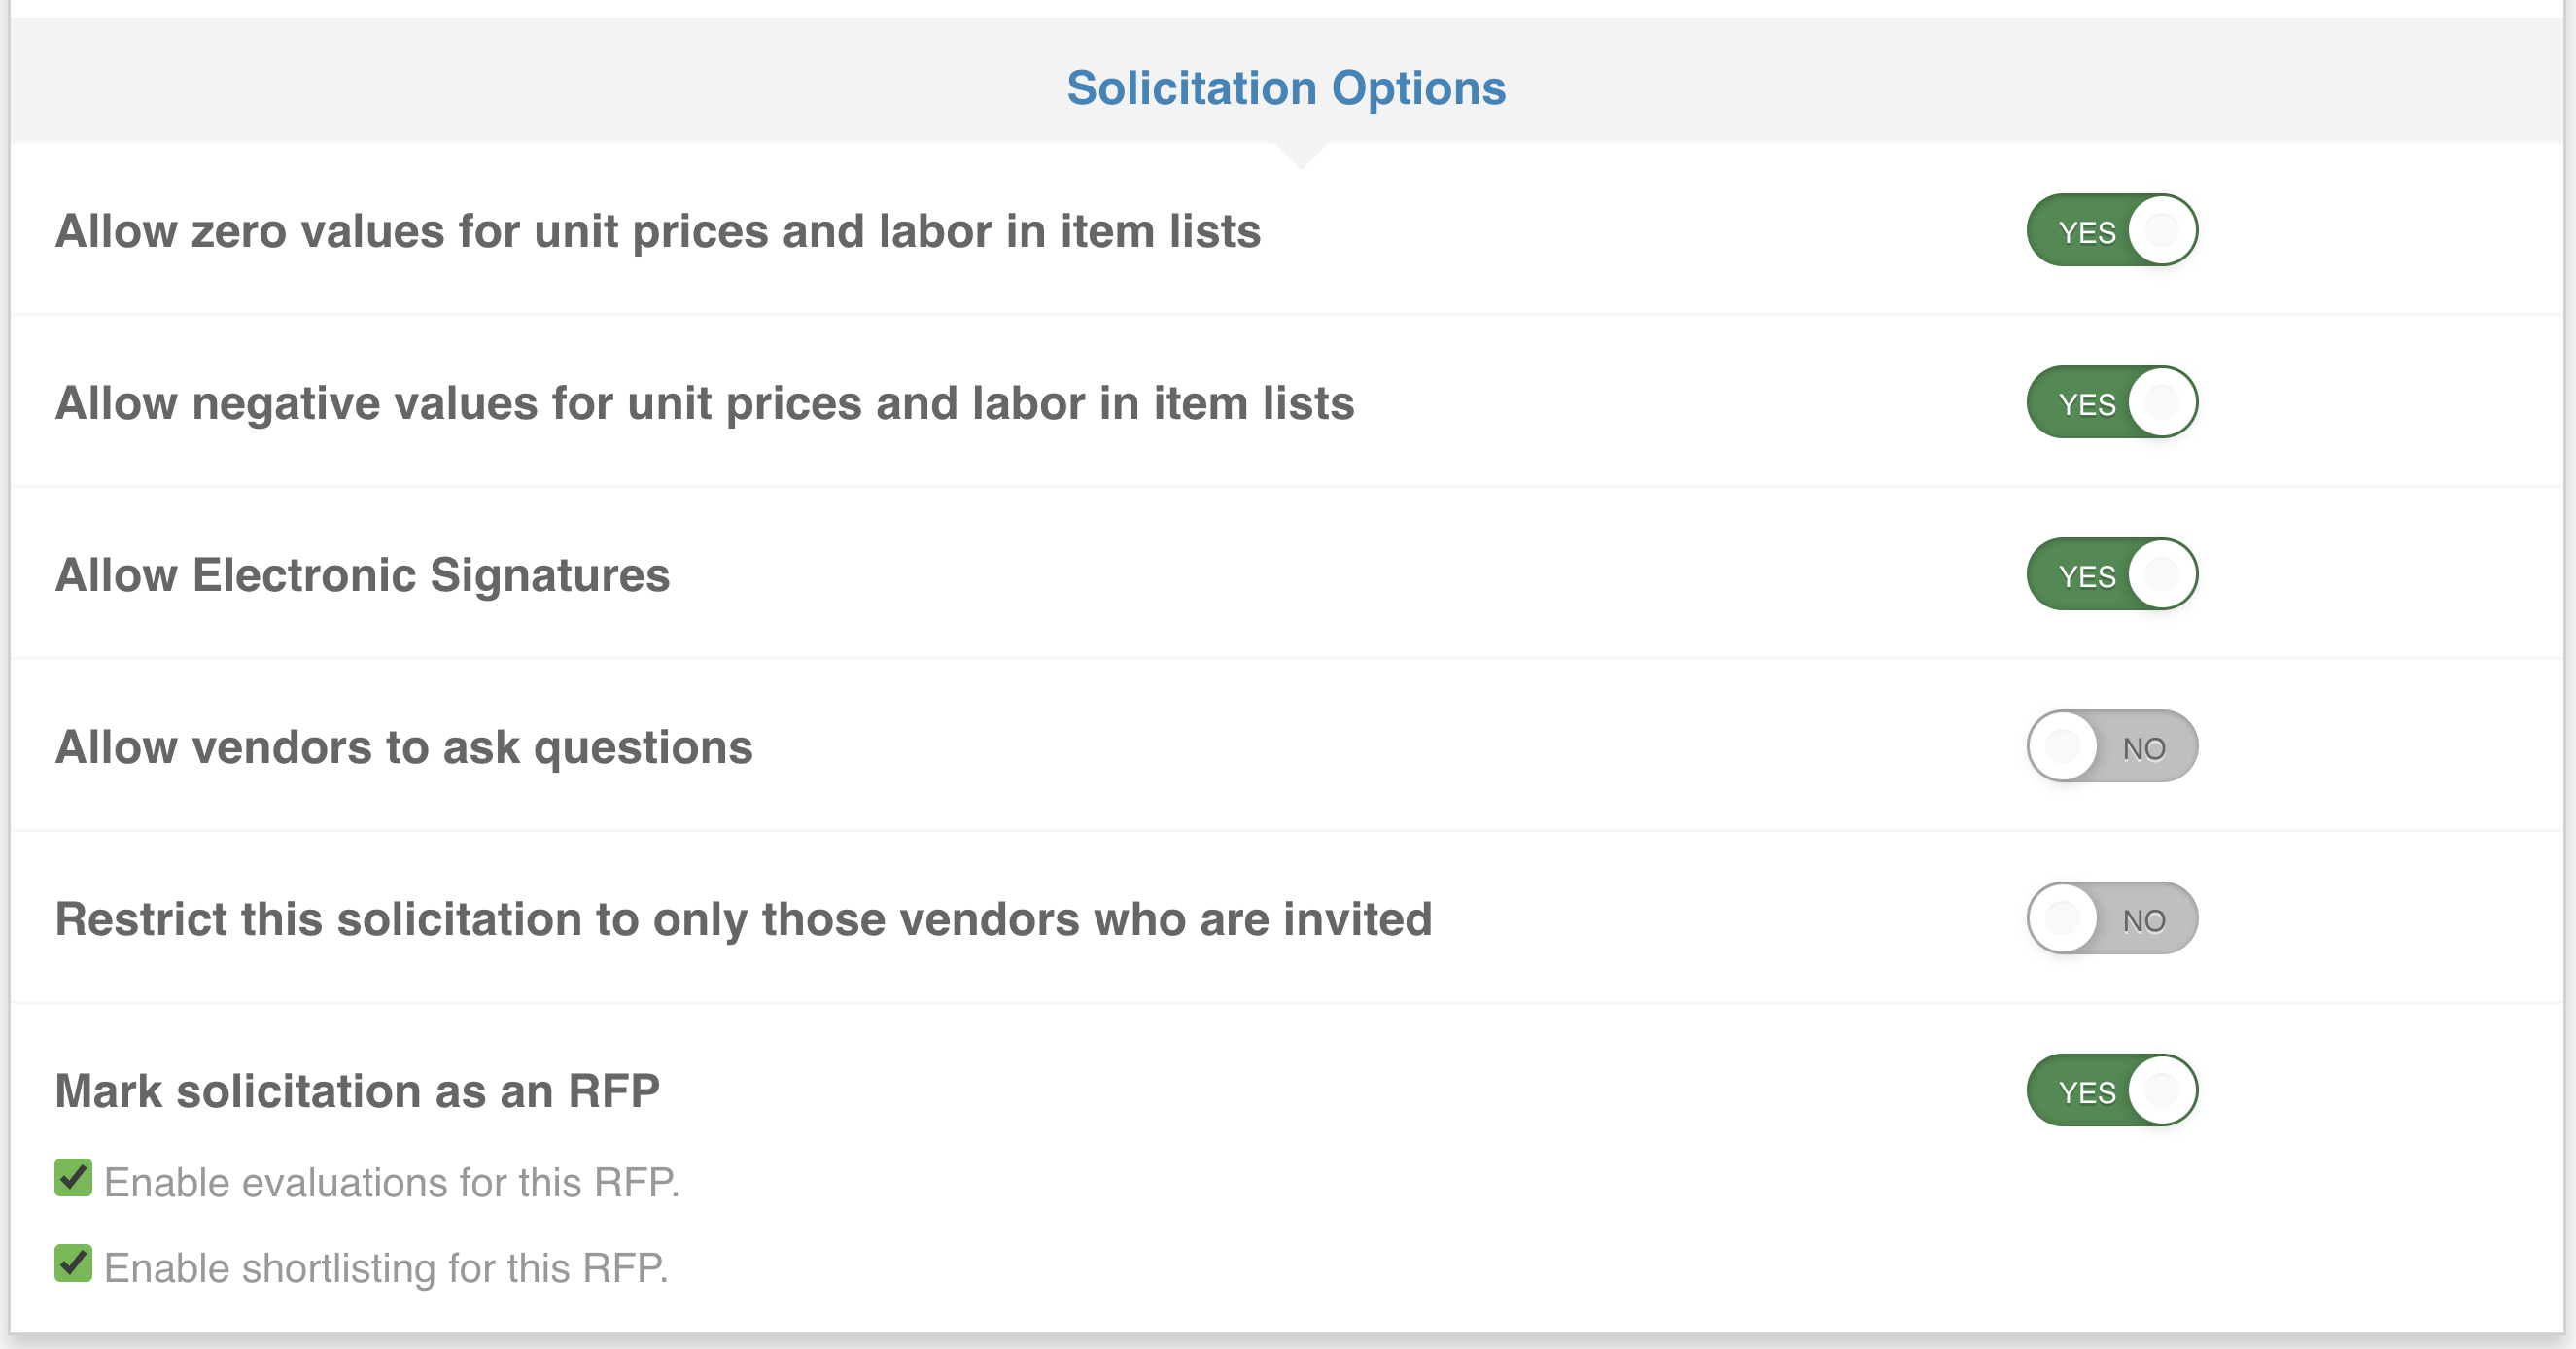The height and width of the screenshot is (1349, 2576).
Task: Turn on restrict to invited vendors switch
Action: pyautogui.click(x=2111, y=918)
